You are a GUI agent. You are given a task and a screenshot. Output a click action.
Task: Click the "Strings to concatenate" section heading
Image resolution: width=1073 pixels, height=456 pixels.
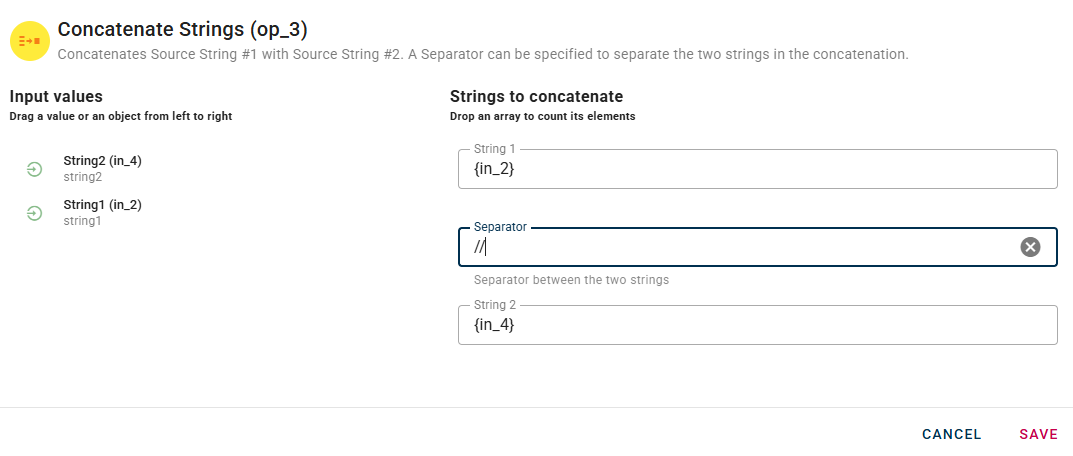(x=536, y=97)
